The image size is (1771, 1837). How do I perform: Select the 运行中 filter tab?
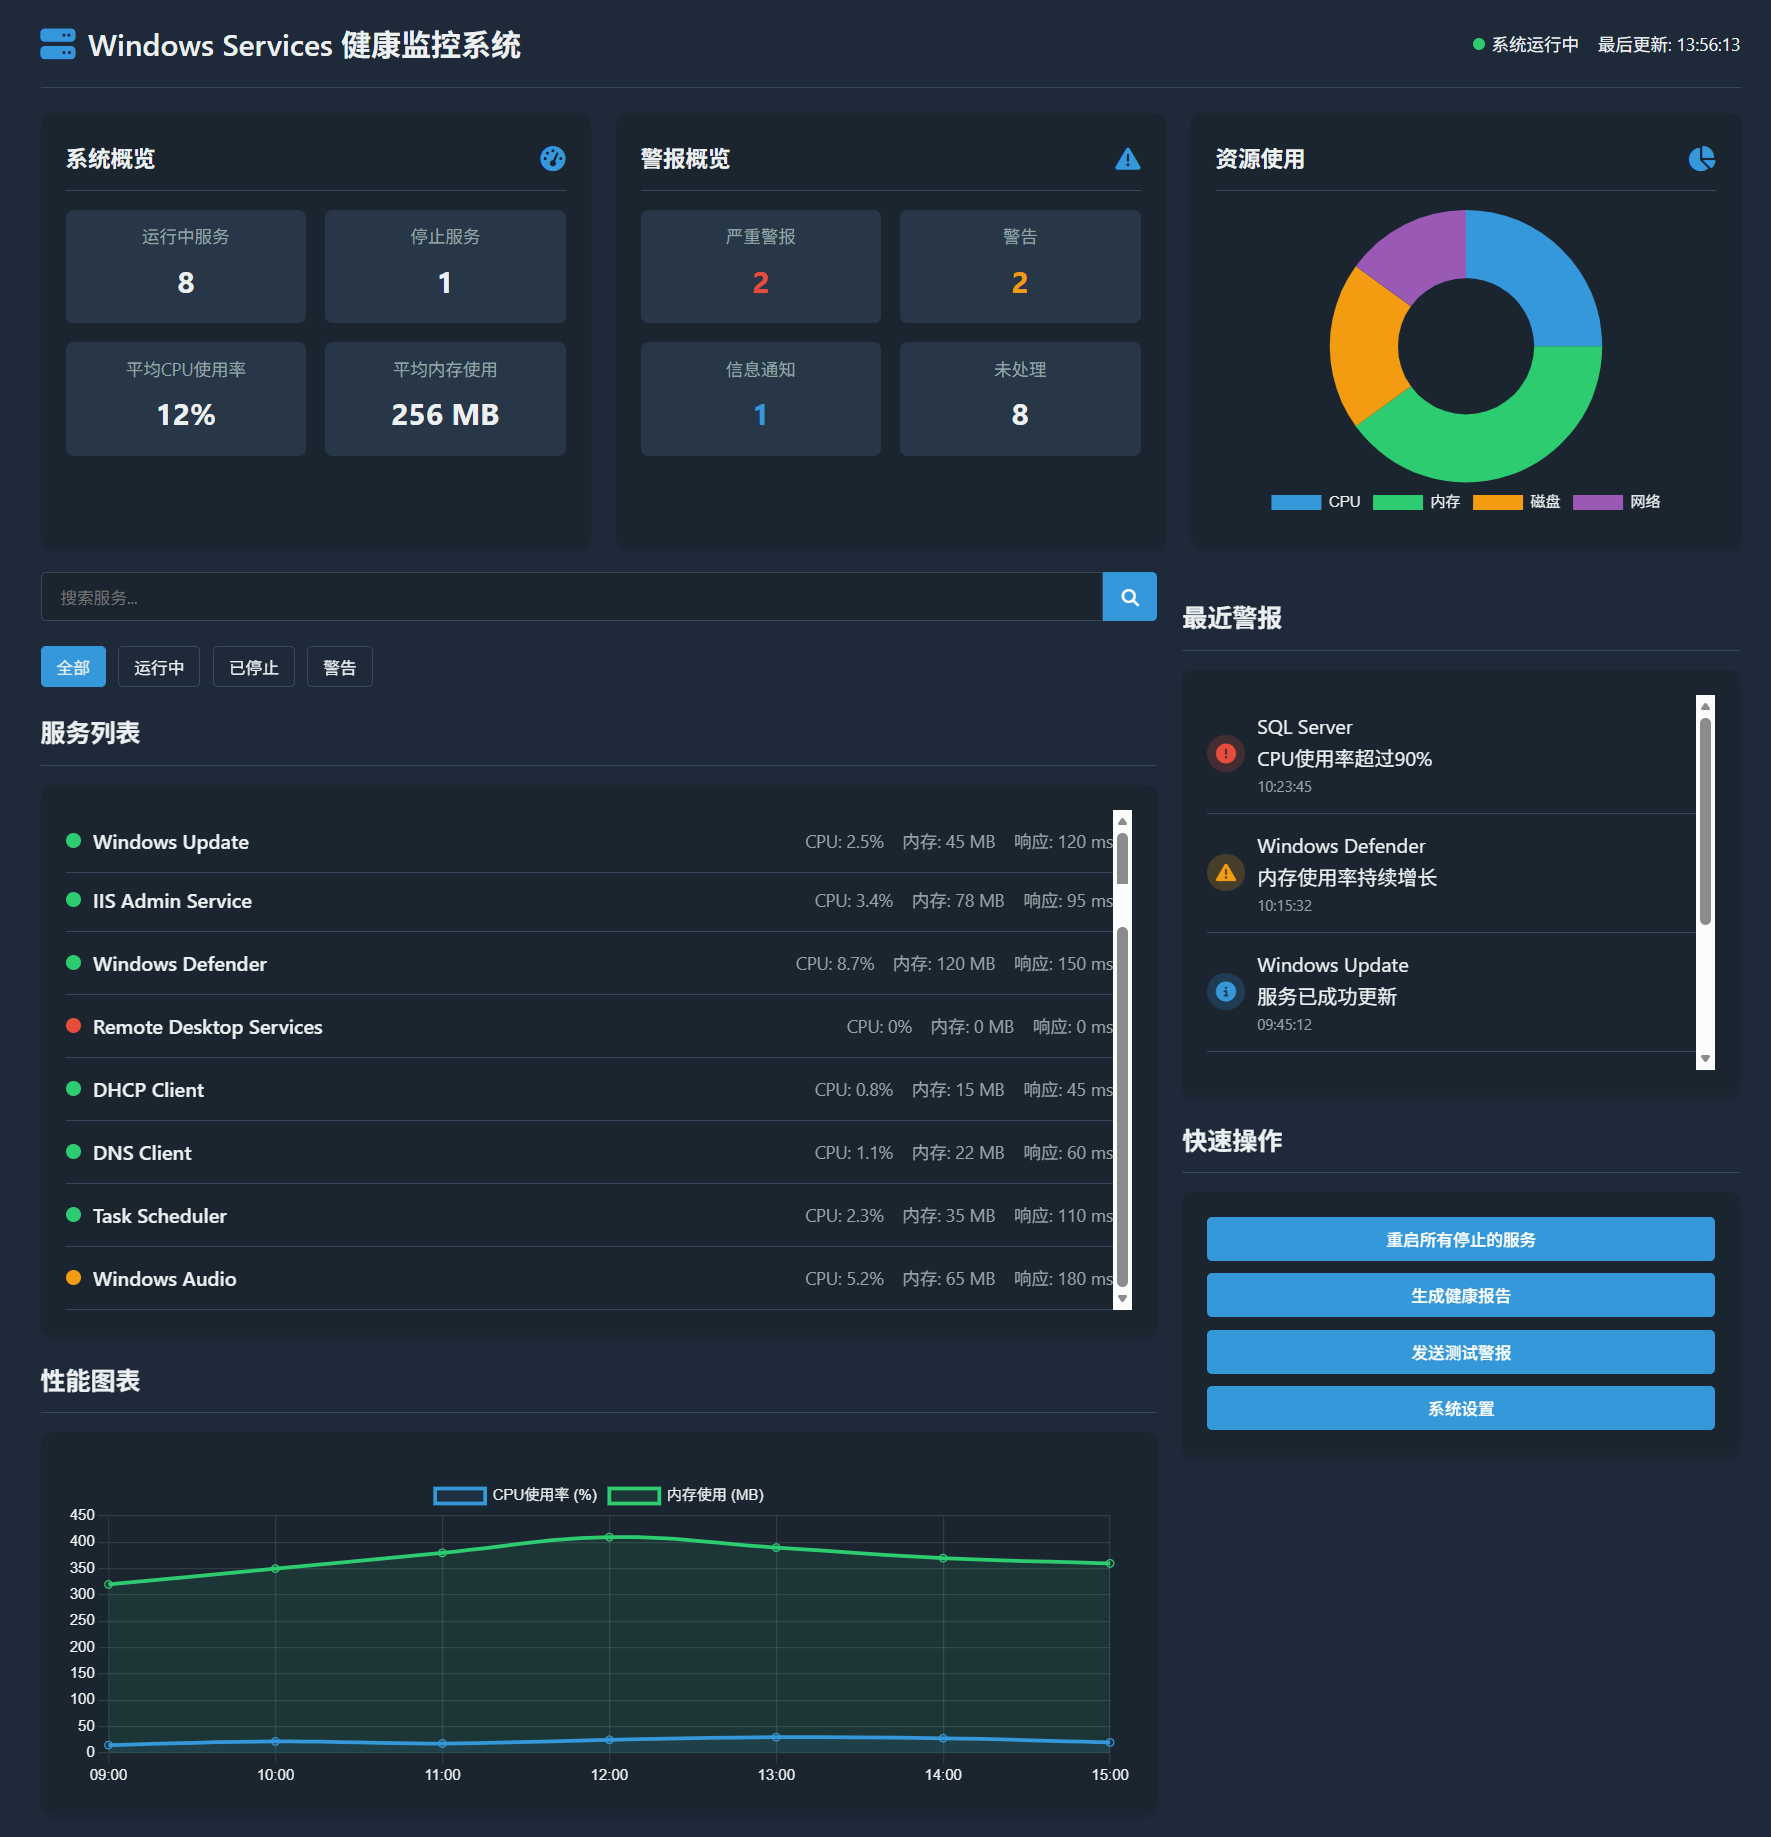tap(159, 667)
